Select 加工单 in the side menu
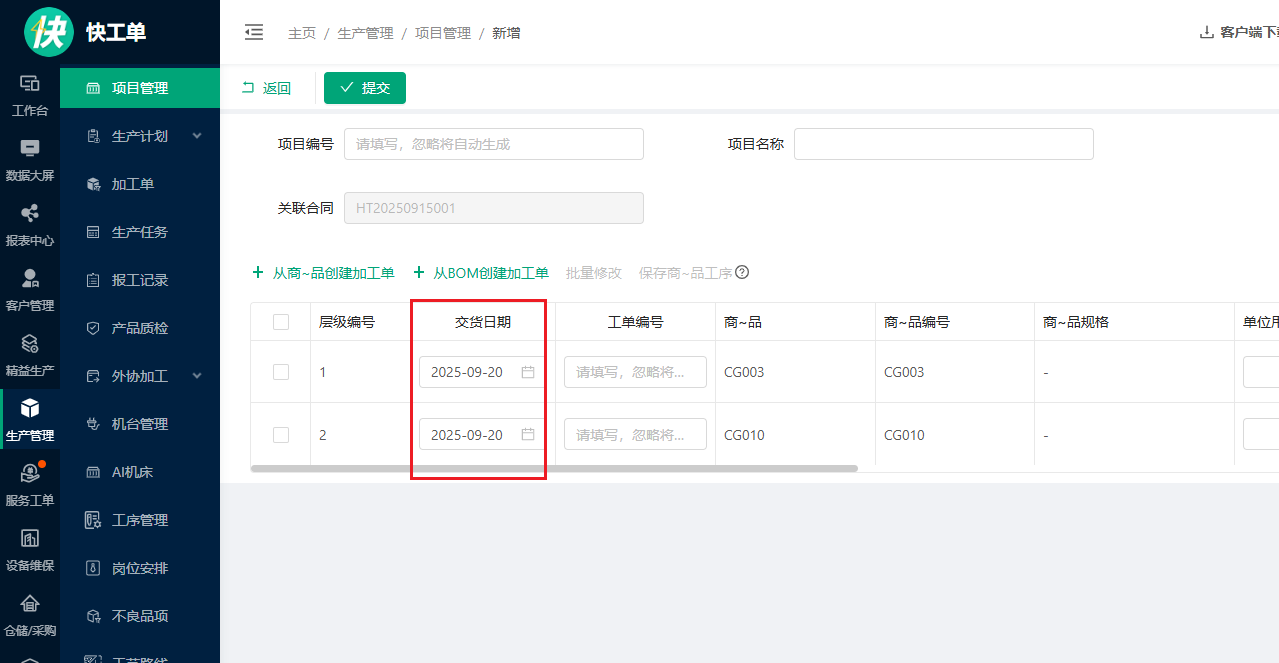Screen dimensions: 1279x663 (x=132, y=184)
